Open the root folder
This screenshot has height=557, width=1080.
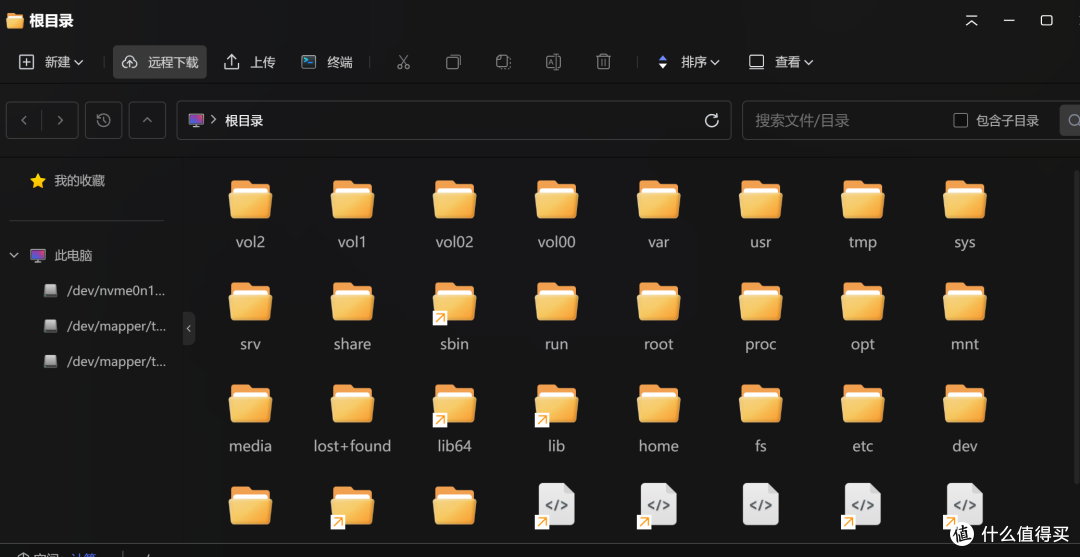pos(658,315)
